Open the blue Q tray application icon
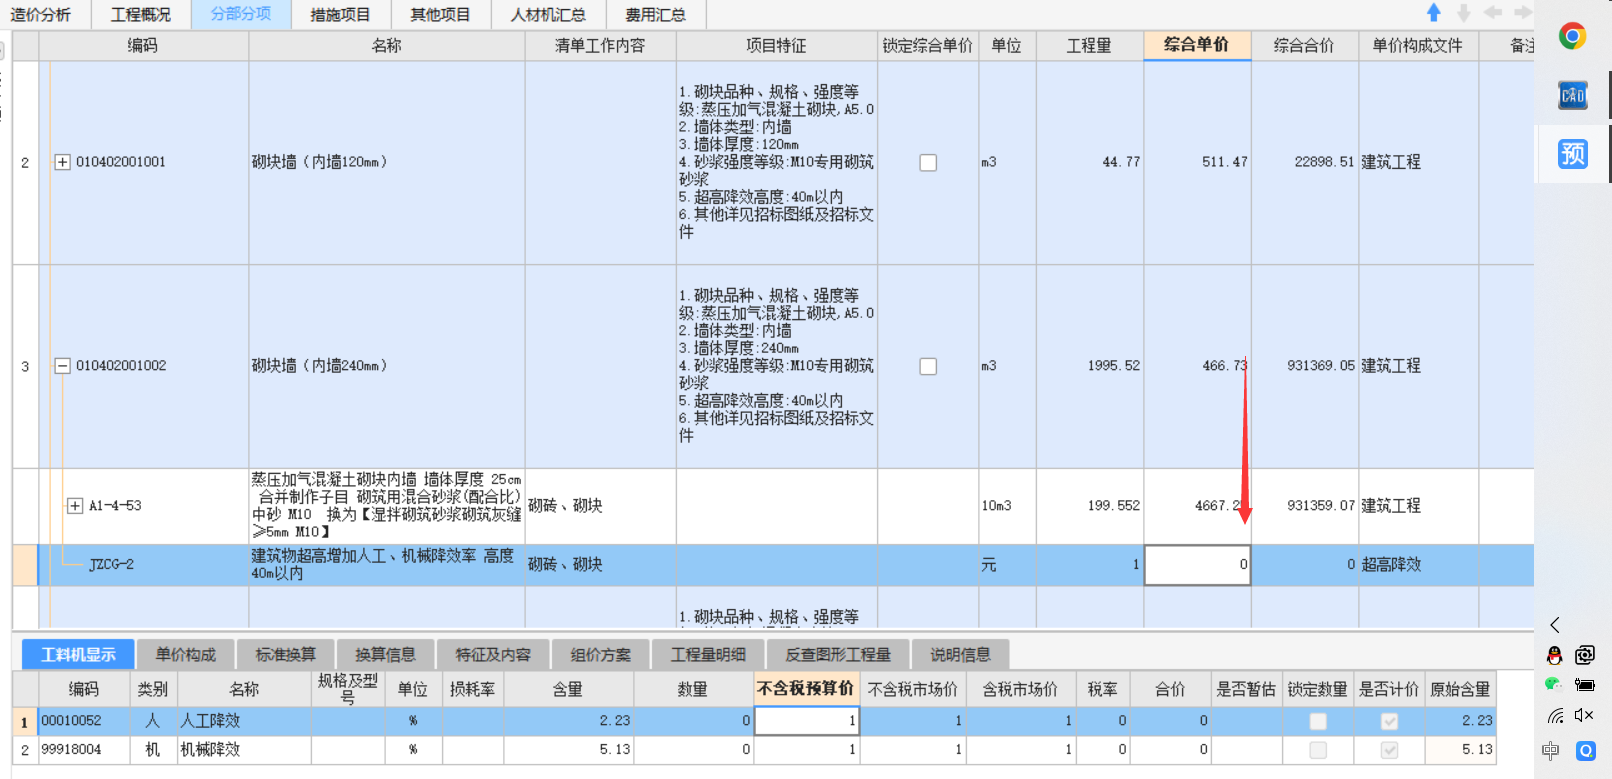 pyautogui.click(x=1586, y=750)
